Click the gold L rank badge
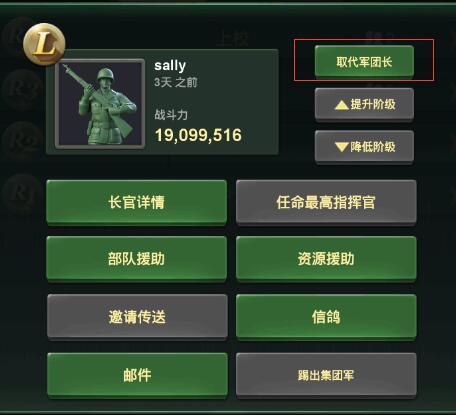The image size is (456, 415). [44, 44]
